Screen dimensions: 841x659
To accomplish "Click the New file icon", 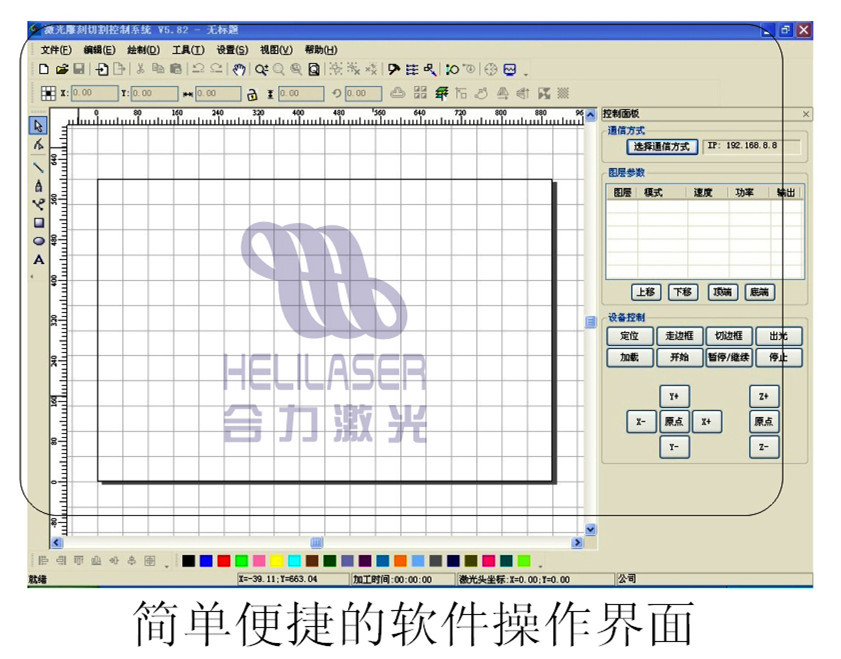I will click(x=44, y=69).
